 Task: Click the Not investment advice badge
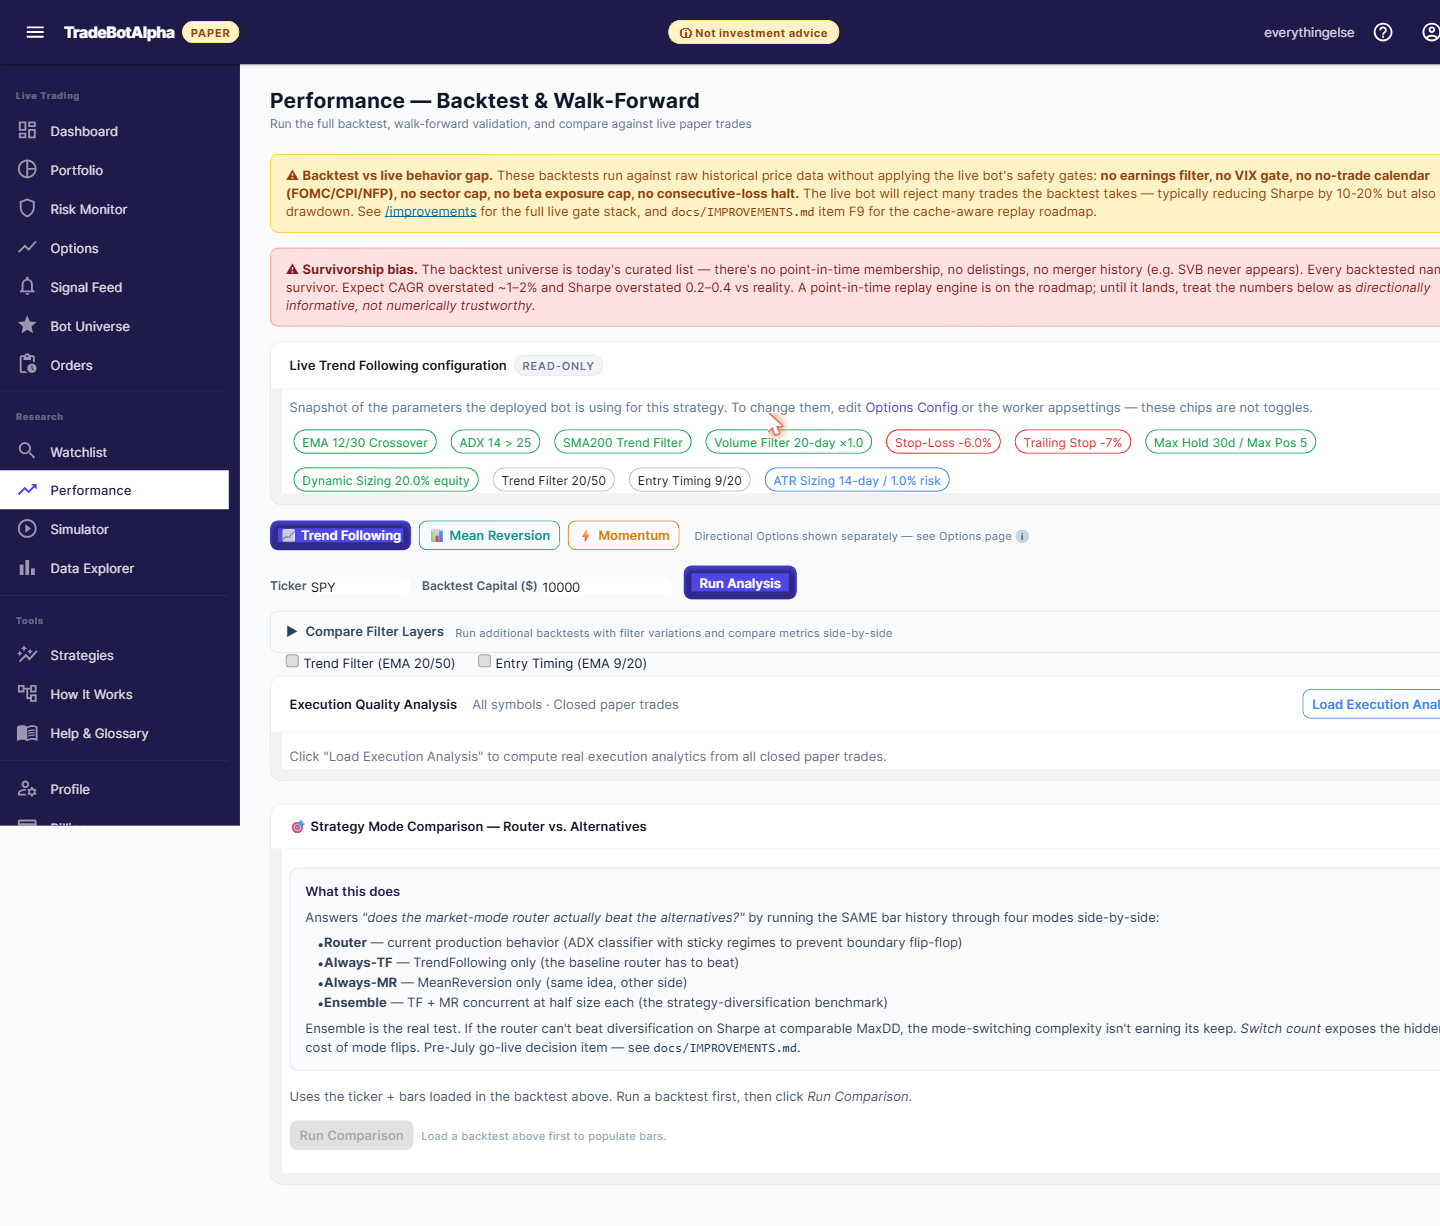(753, 32)
